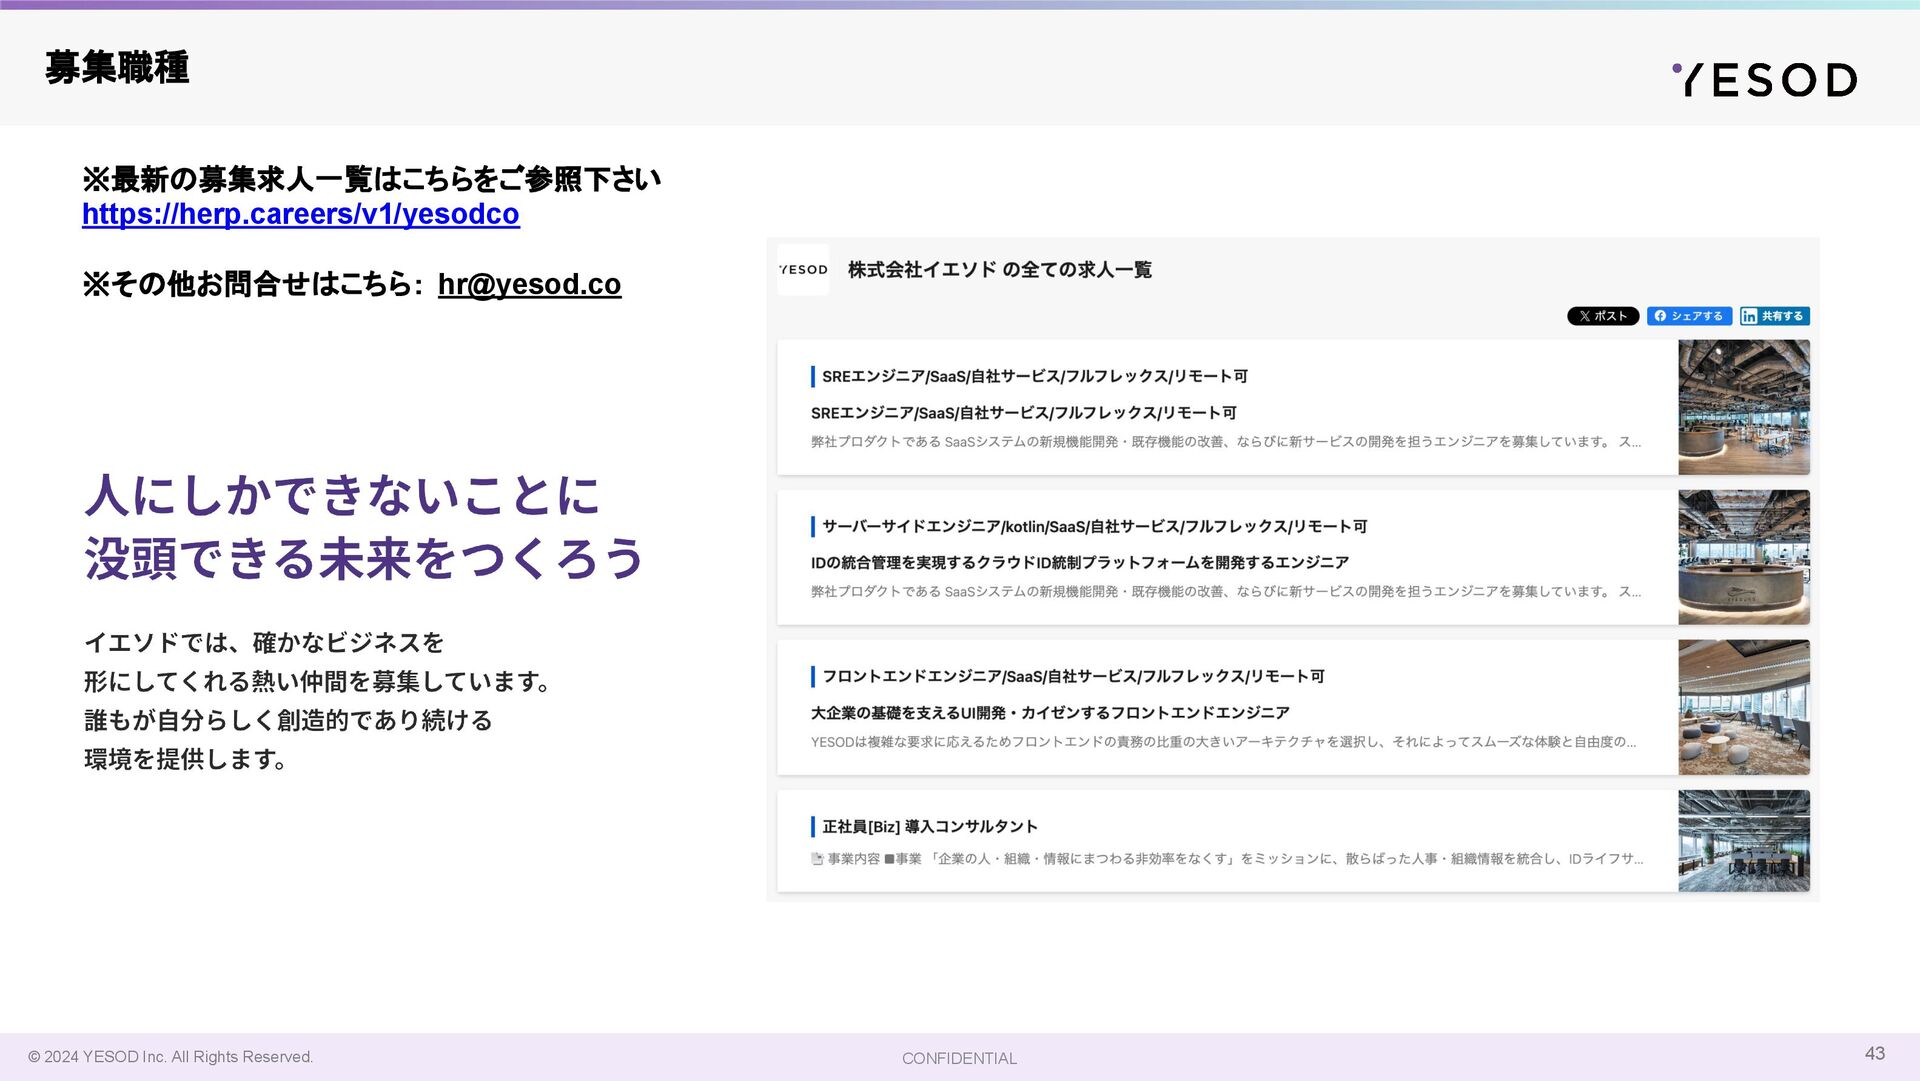Screen dimensions: 1920x1081
Task: Click the hr@yesod.co email address
Action: [529, 284]
